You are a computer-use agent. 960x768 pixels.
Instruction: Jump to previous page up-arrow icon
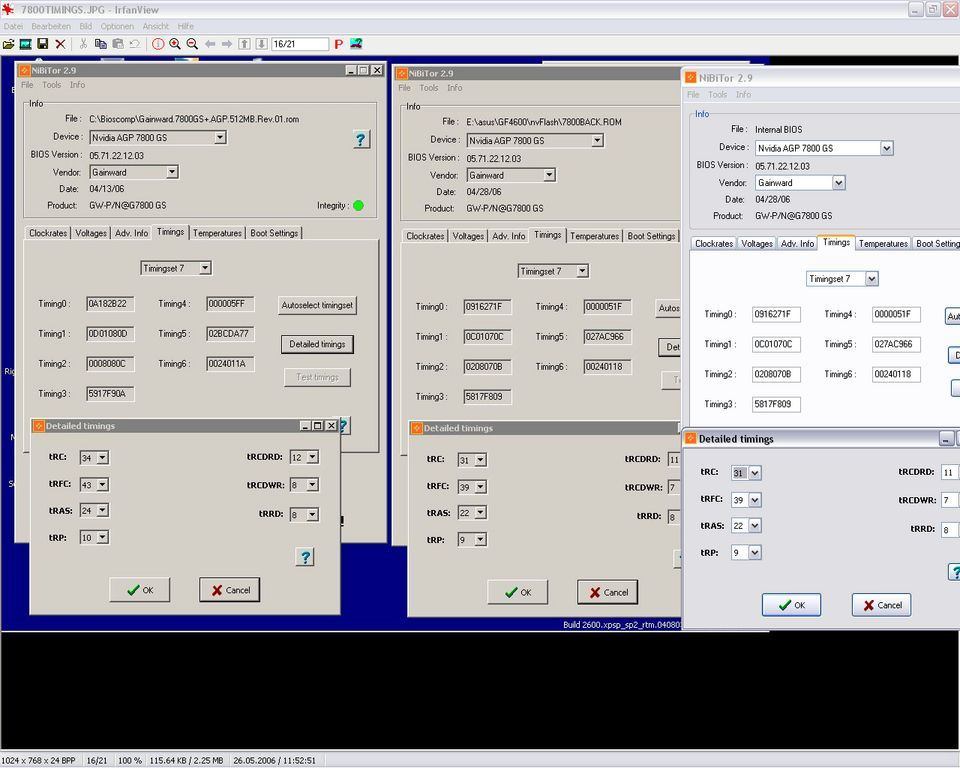244,44
